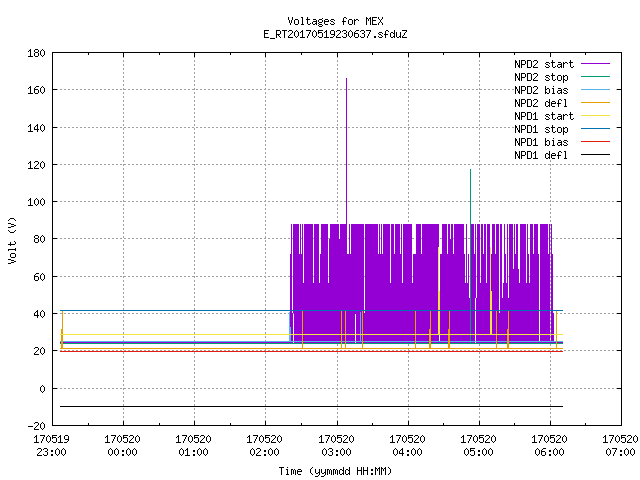Image resolution: width=640 pixels, height=480 pixels.
Task: Click the x-axis tick '170520 06:00'
Action: click(549, 446)
